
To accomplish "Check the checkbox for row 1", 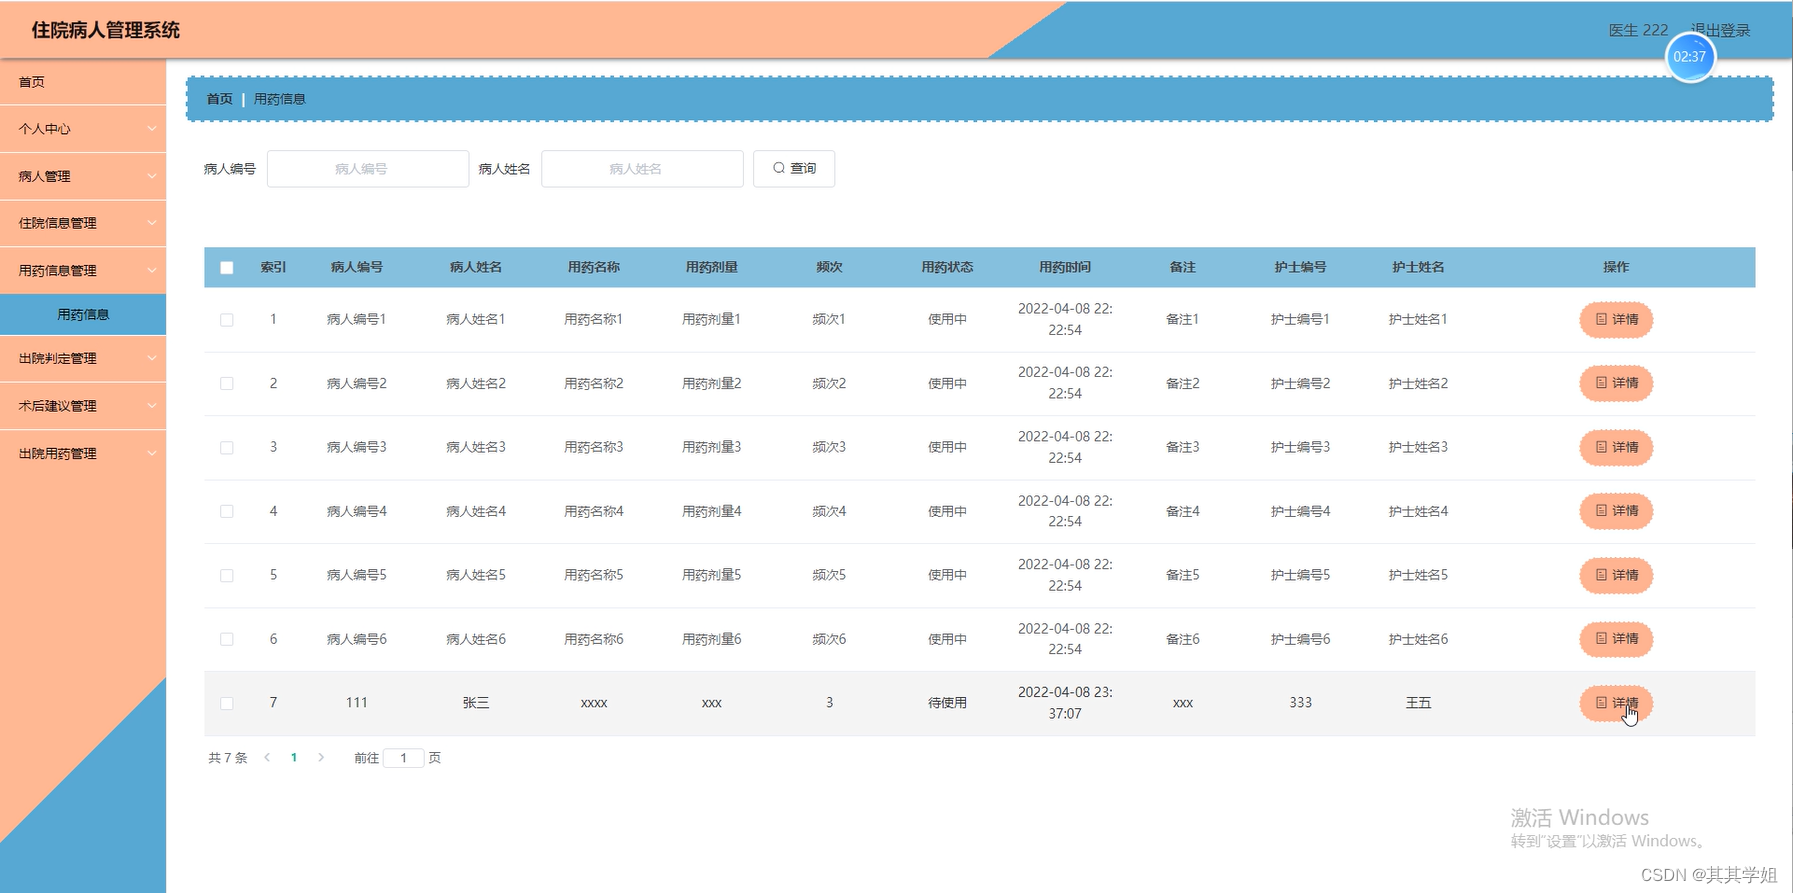I will pos(227,320).
